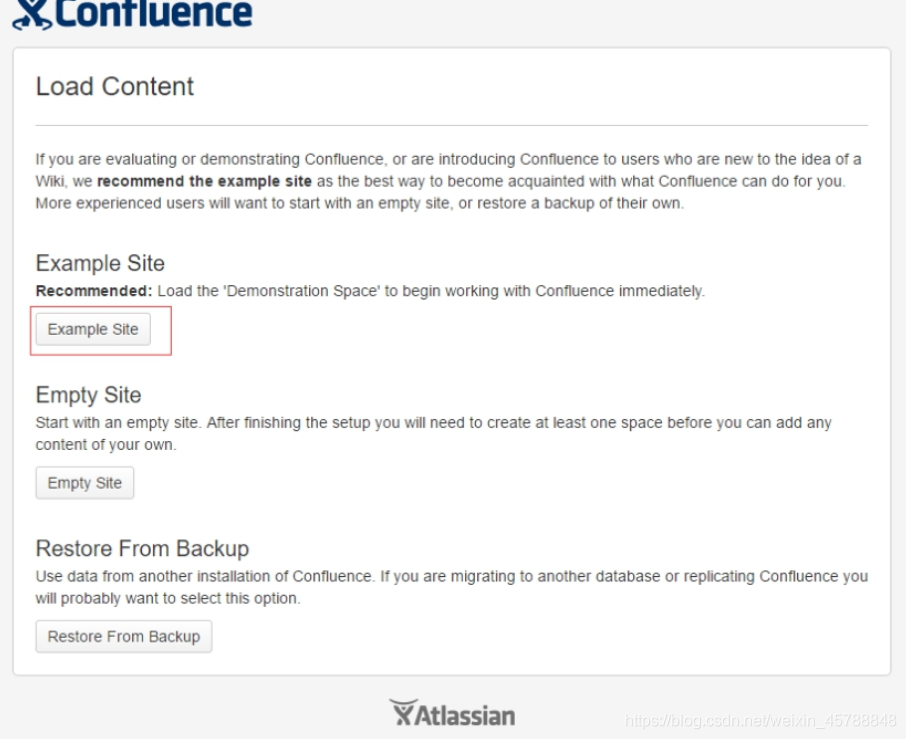Click the bold 'Recommended:' label
Viewport: 906px width, 739px height.
pos(94,291)
